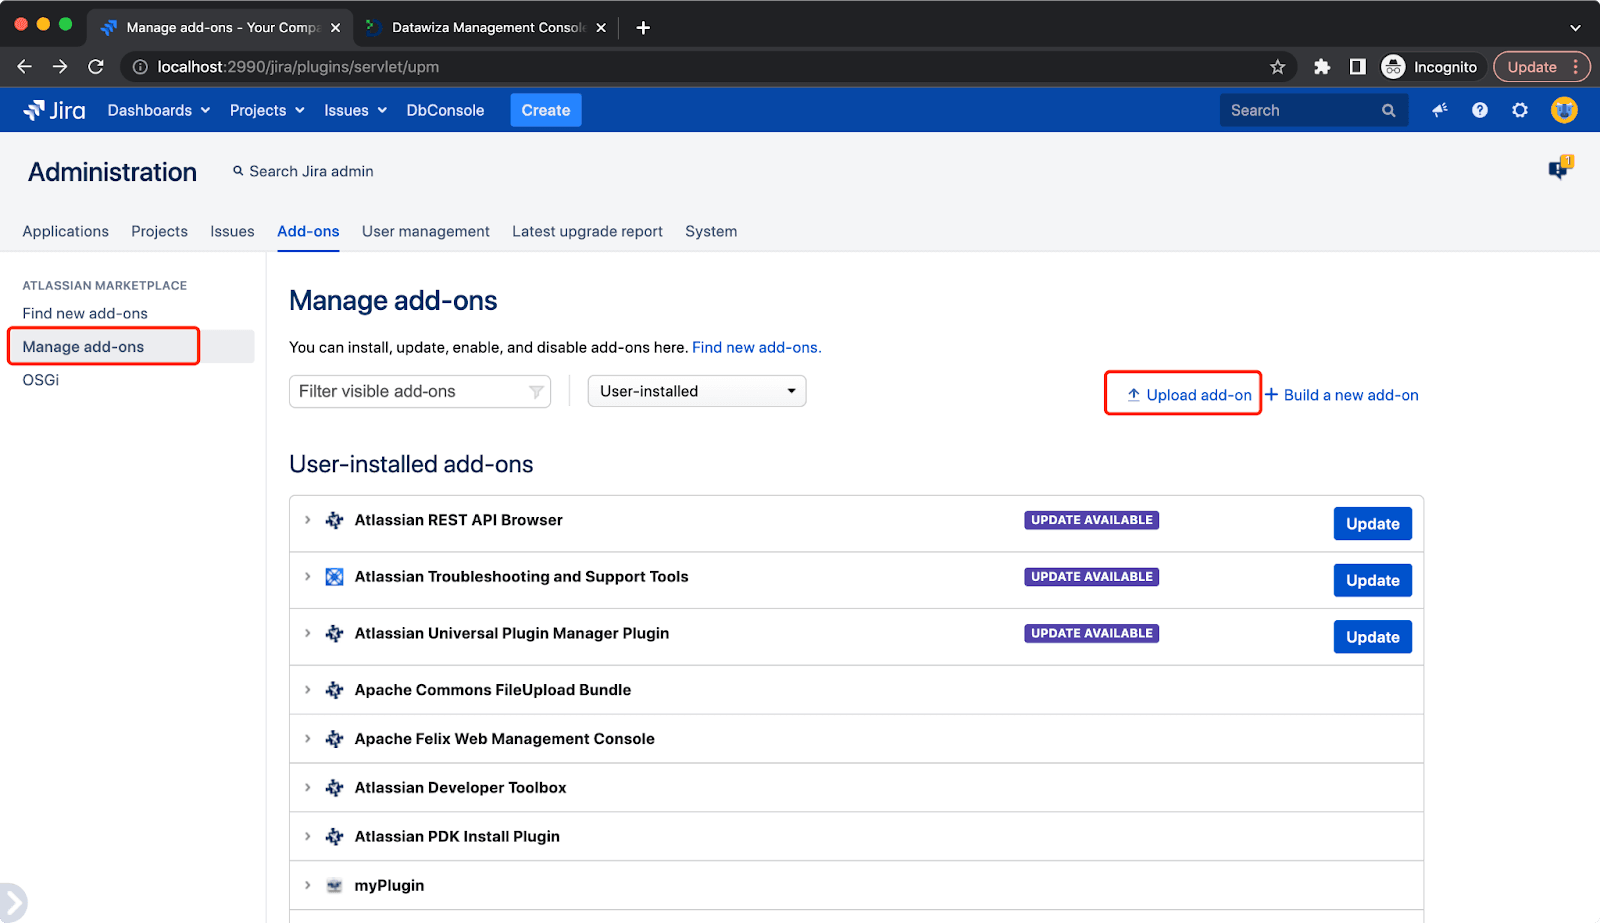Open OSGi in the sidebar
Image resolution: width=1600 pixels, height=923 pixels.
[41, 380]
